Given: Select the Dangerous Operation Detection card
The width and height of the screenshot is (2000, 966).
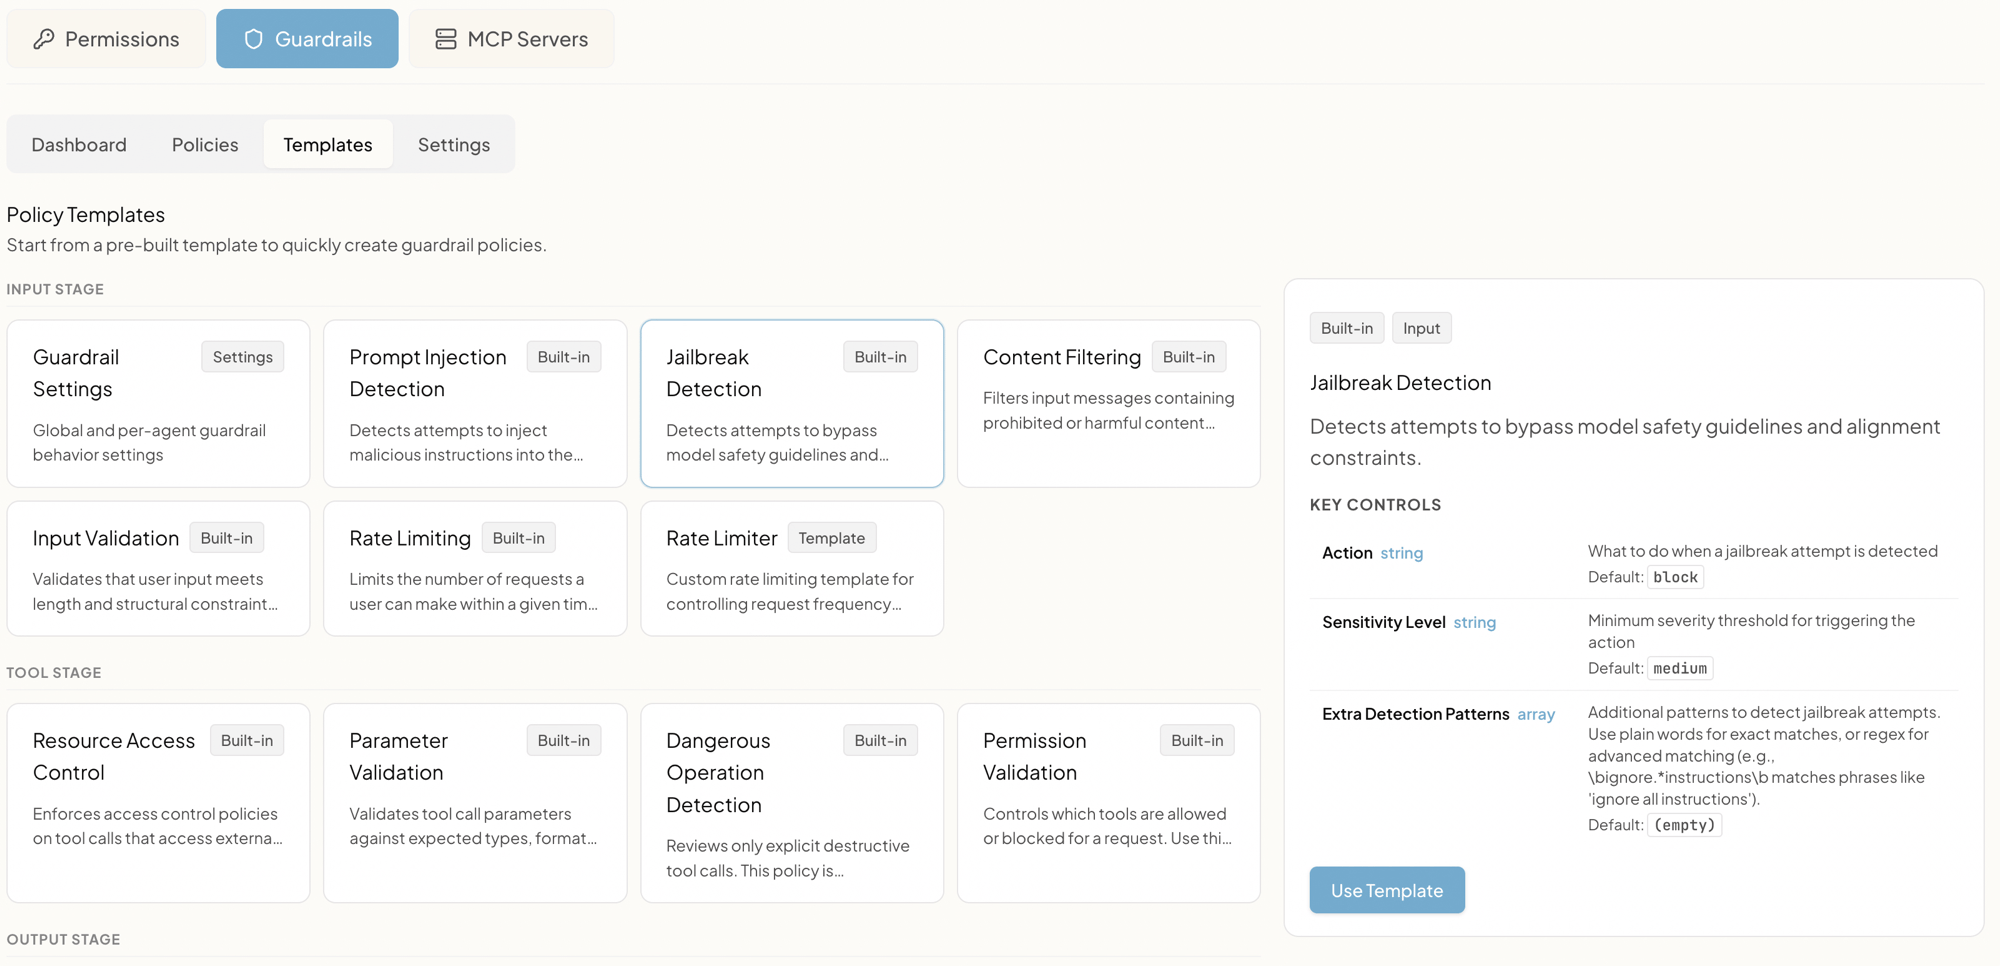Looking at the screenshot, I should pyautogui.click(x=792, y=803).
